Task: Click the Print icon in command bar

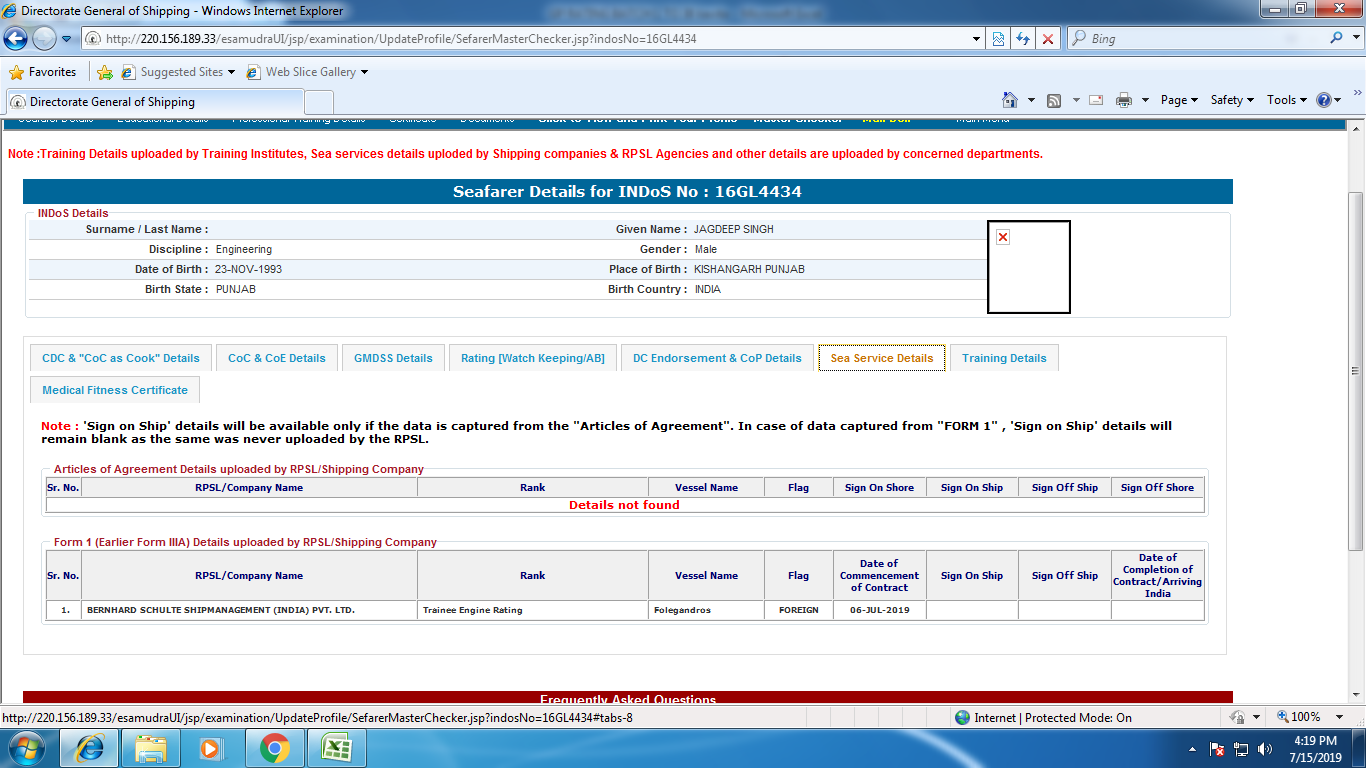Action: click(1124, 100)
